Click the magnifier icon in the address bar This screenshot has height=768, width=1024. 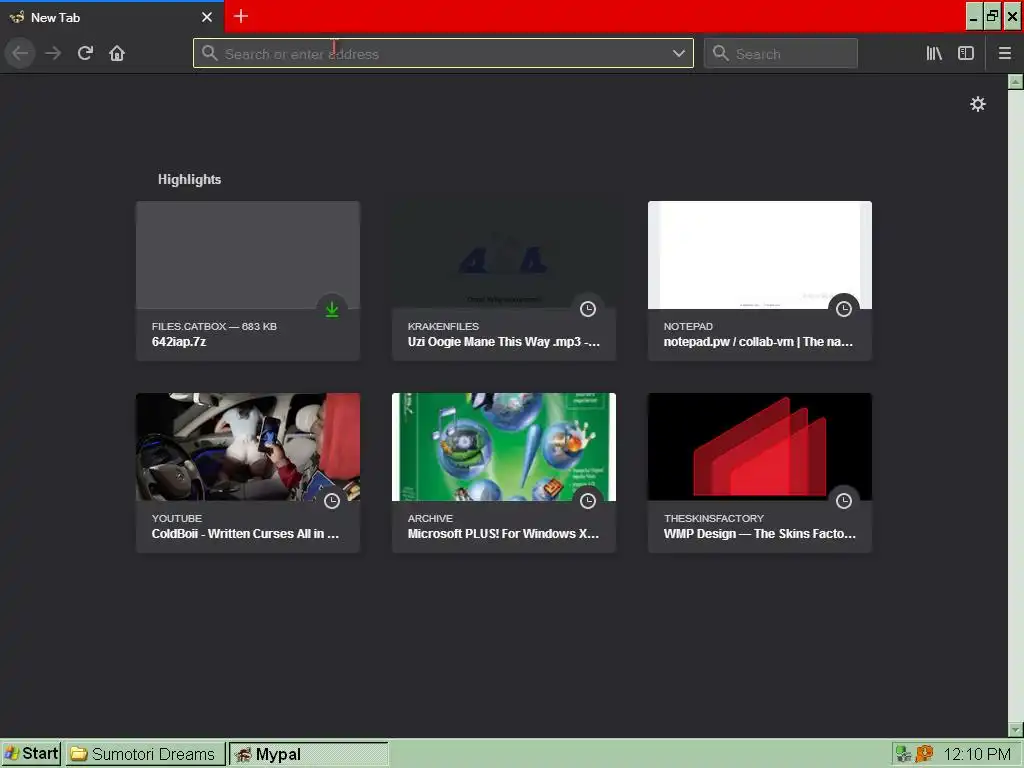coord(209,54)
